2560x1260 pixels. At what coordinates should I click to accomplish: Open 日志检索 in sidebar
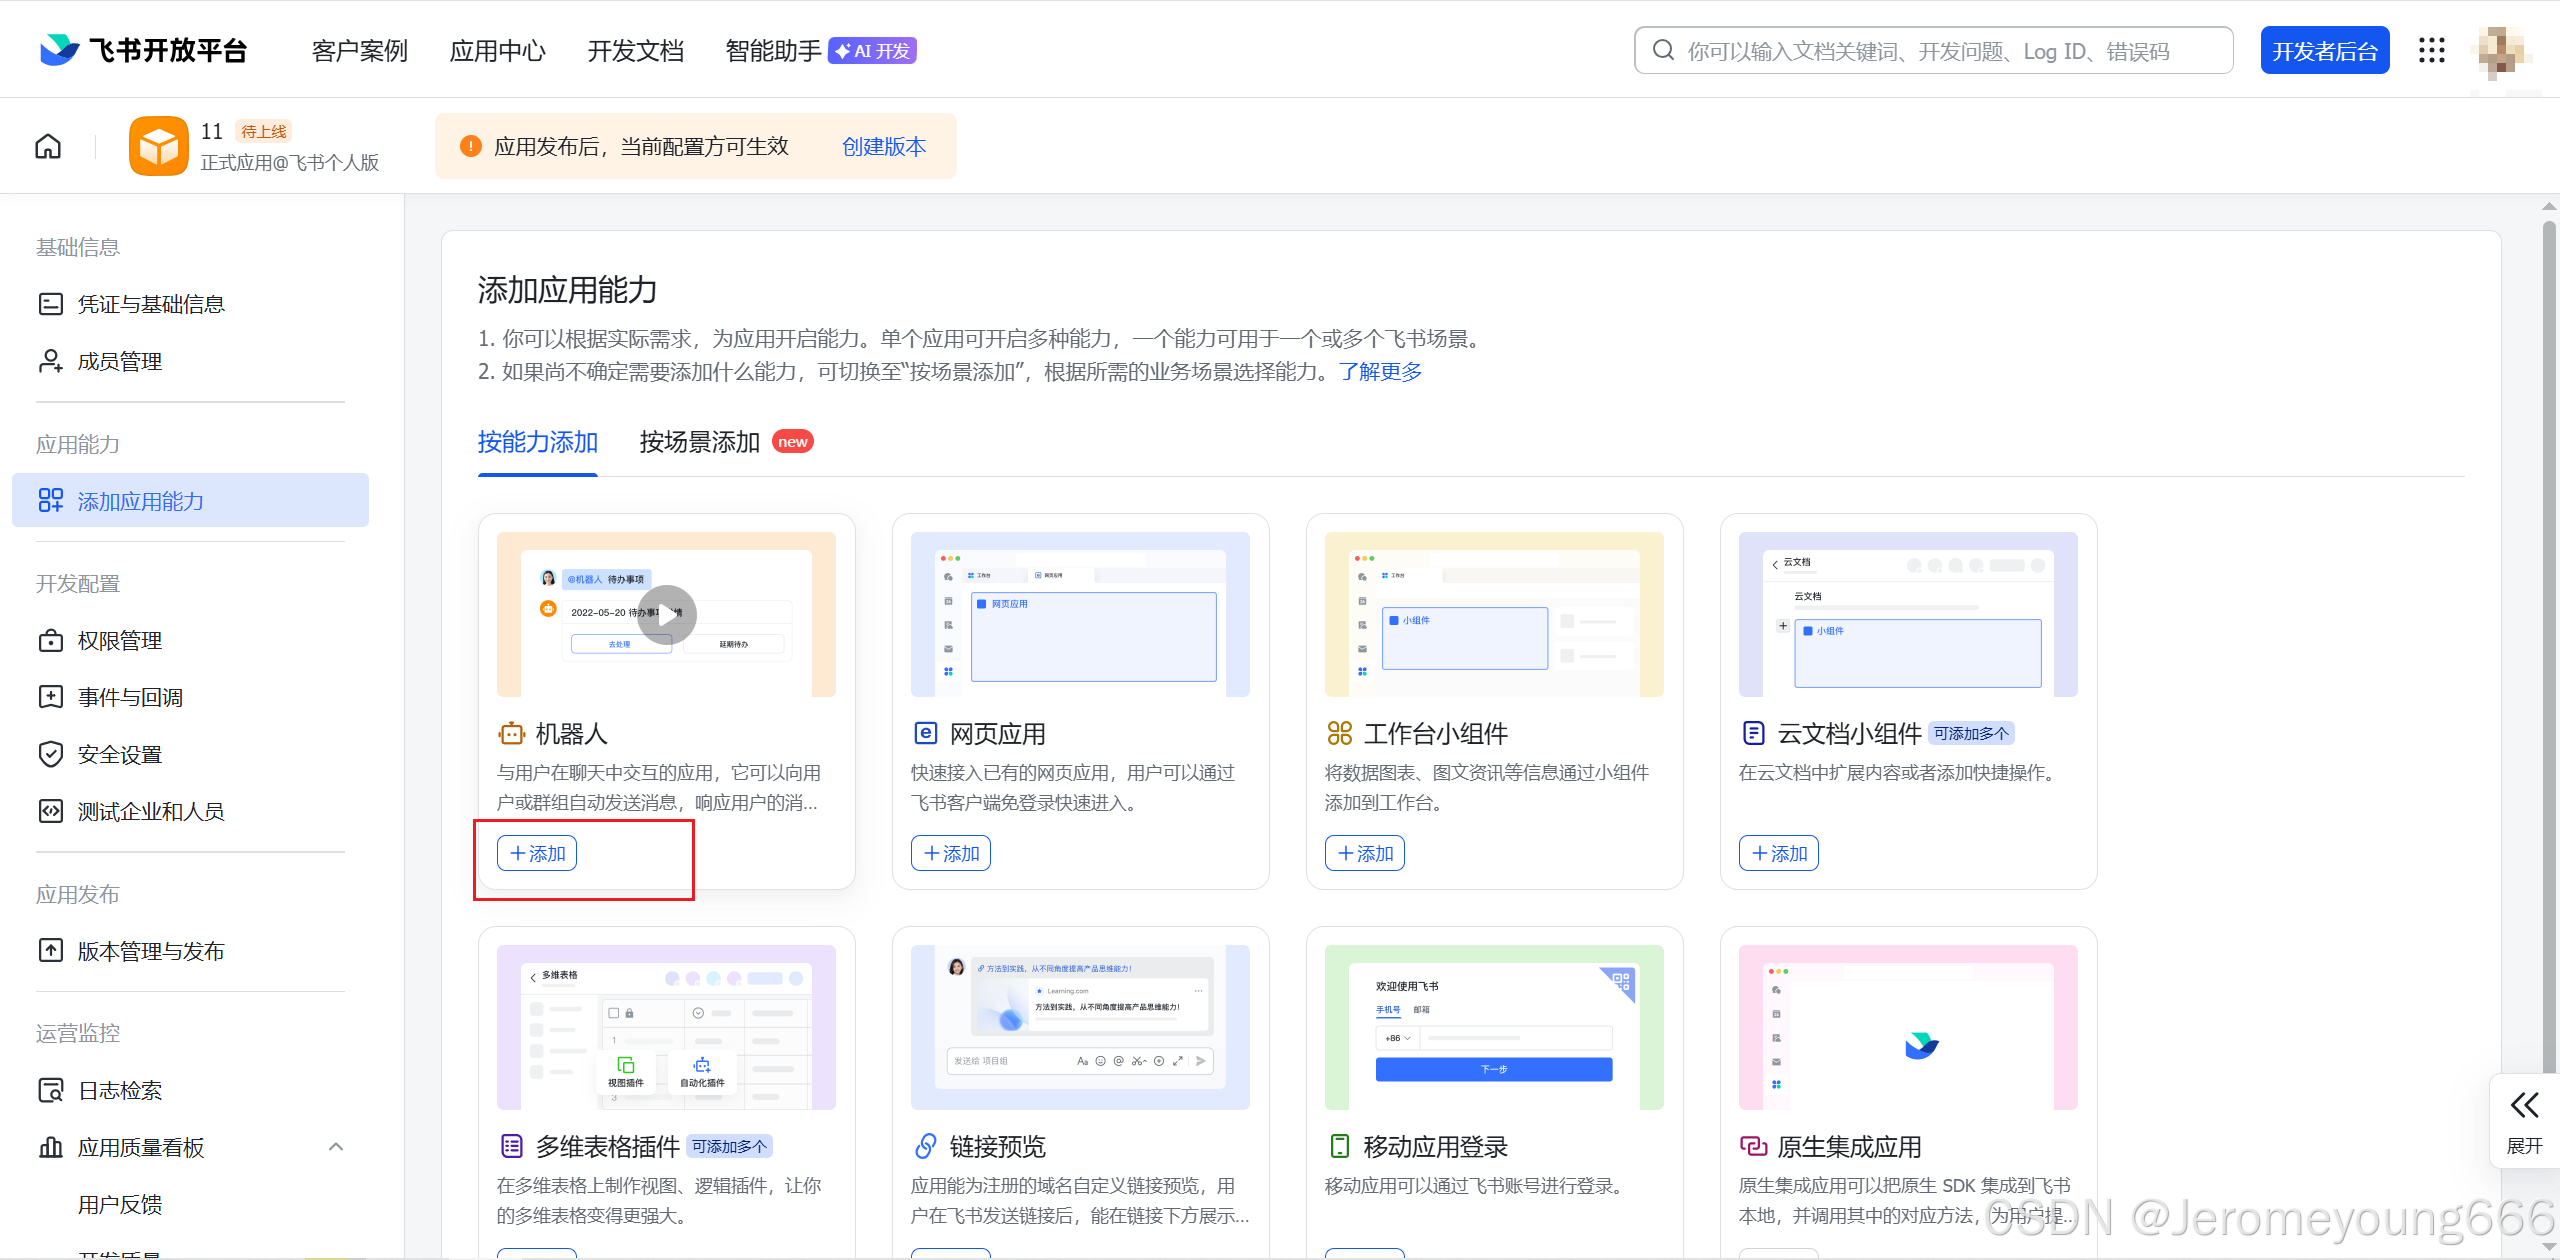(x=119, y=1090)
